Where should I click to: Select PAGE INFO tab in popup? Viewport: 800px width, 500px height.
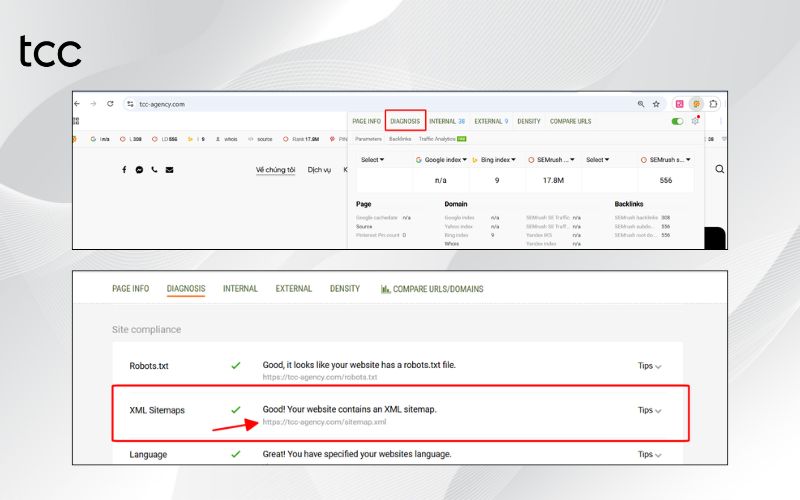366,121
